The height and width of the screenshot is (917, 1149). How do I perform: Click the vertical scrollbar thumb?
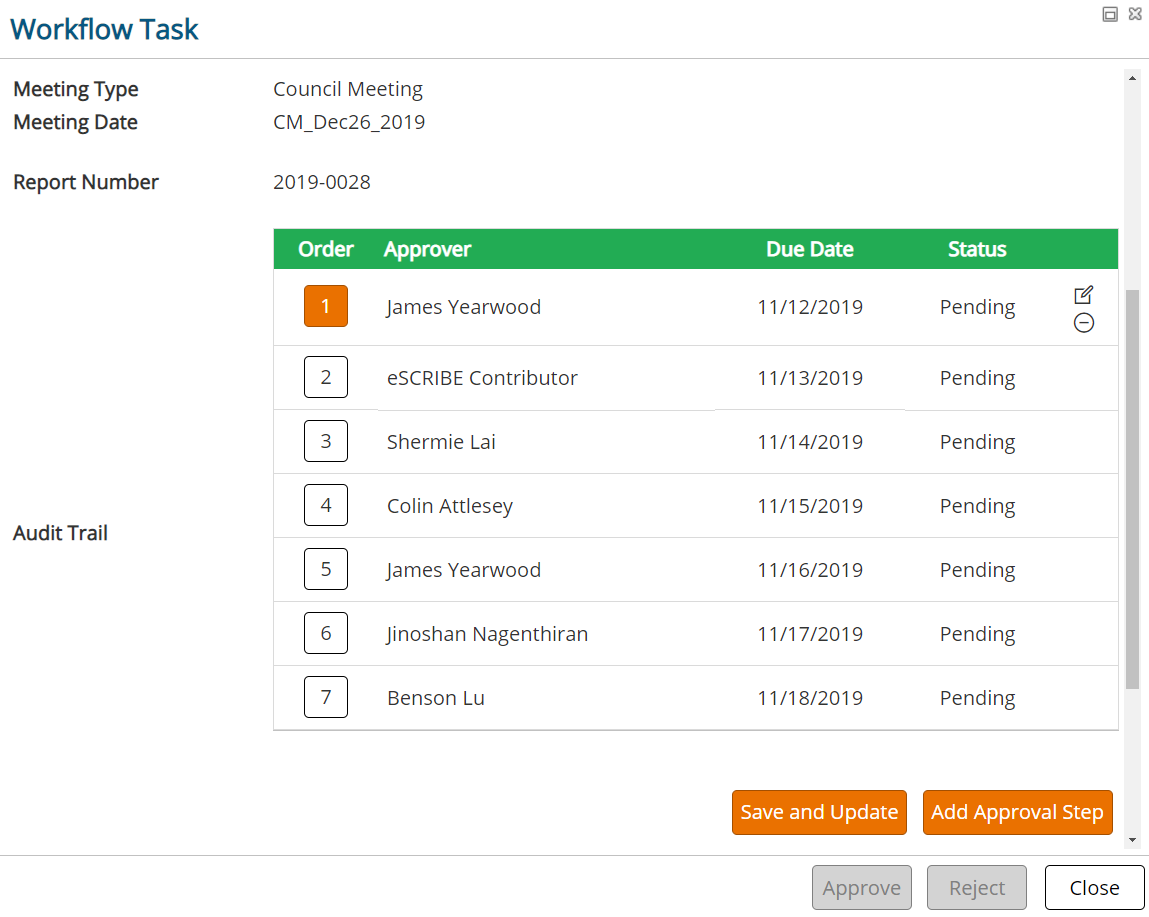(1132, 489)
